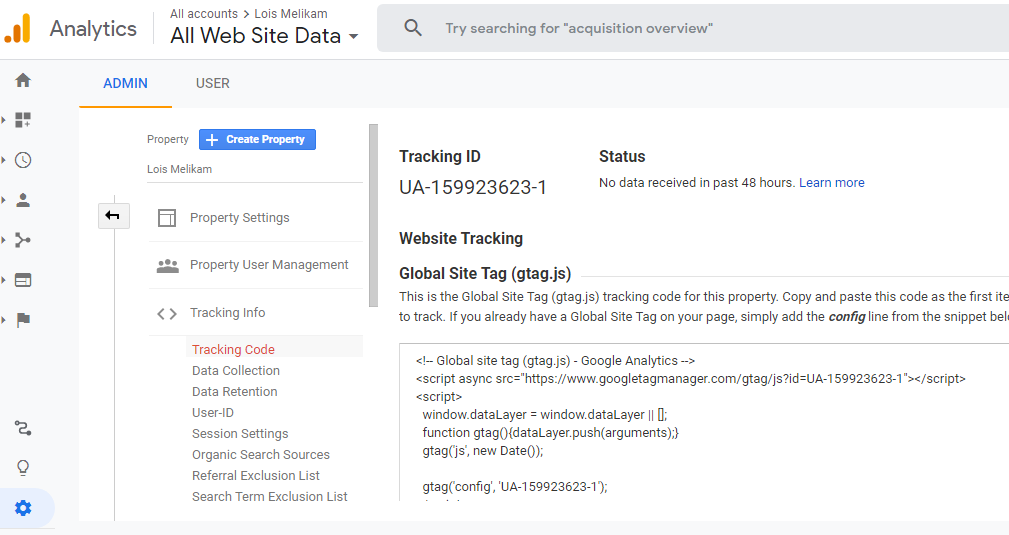Image resolution: width=1009 pixels, height=535 pixels.
Task: Click the 'Property' column label
Action: 167,139
